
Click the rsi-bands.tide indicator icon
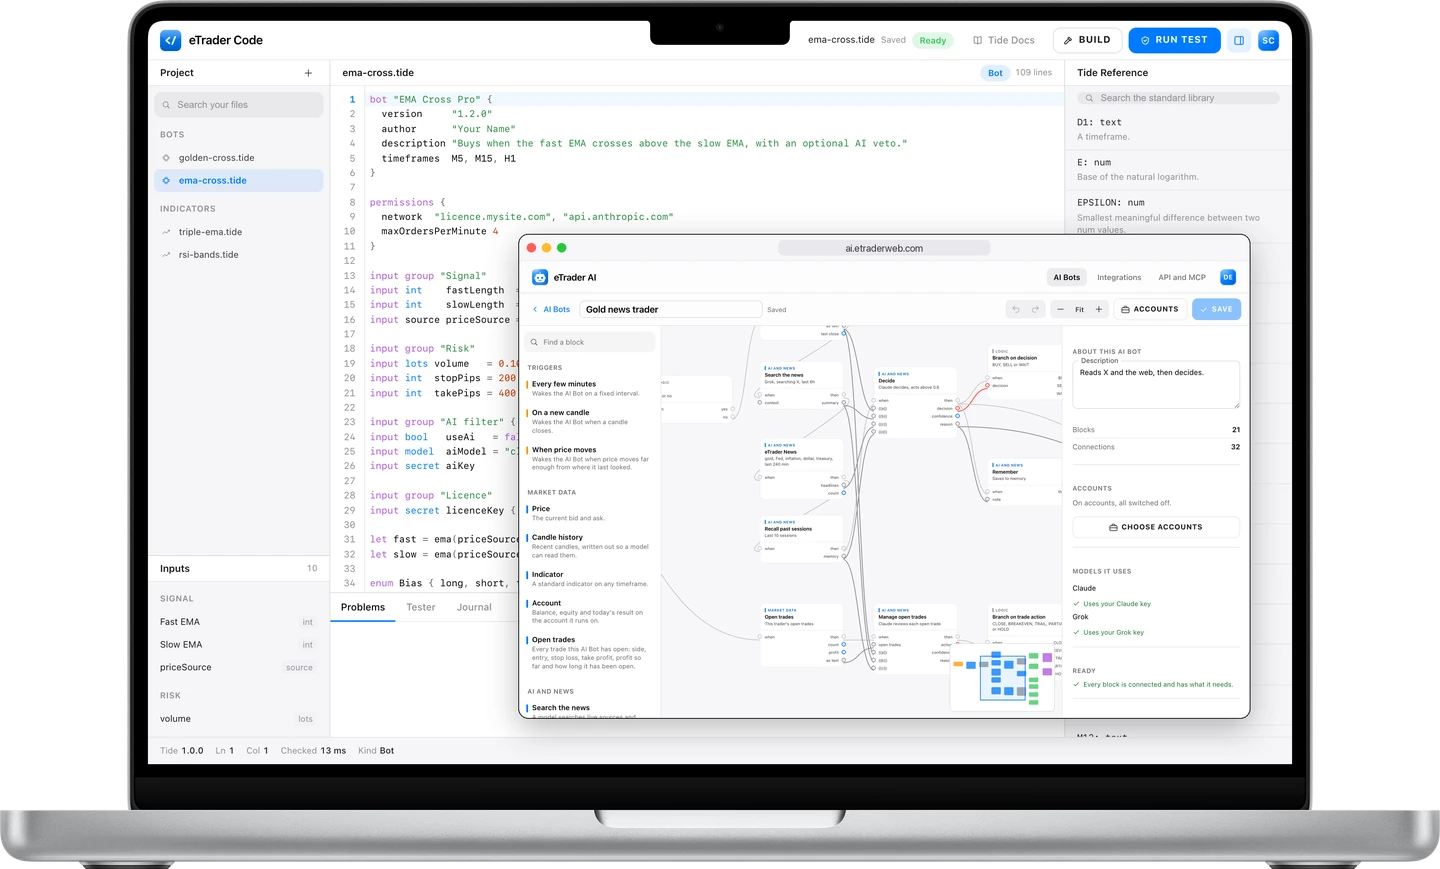(x=166, y=255)
